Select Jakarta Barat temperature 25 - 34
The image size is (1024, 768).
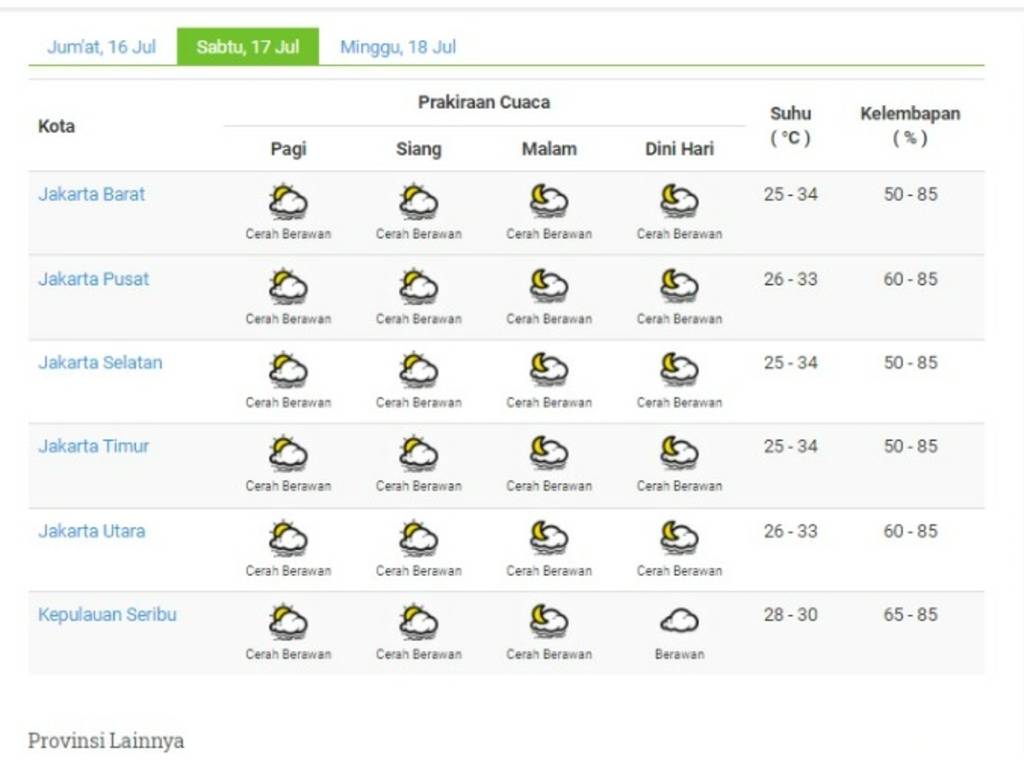tap(790, 194)
